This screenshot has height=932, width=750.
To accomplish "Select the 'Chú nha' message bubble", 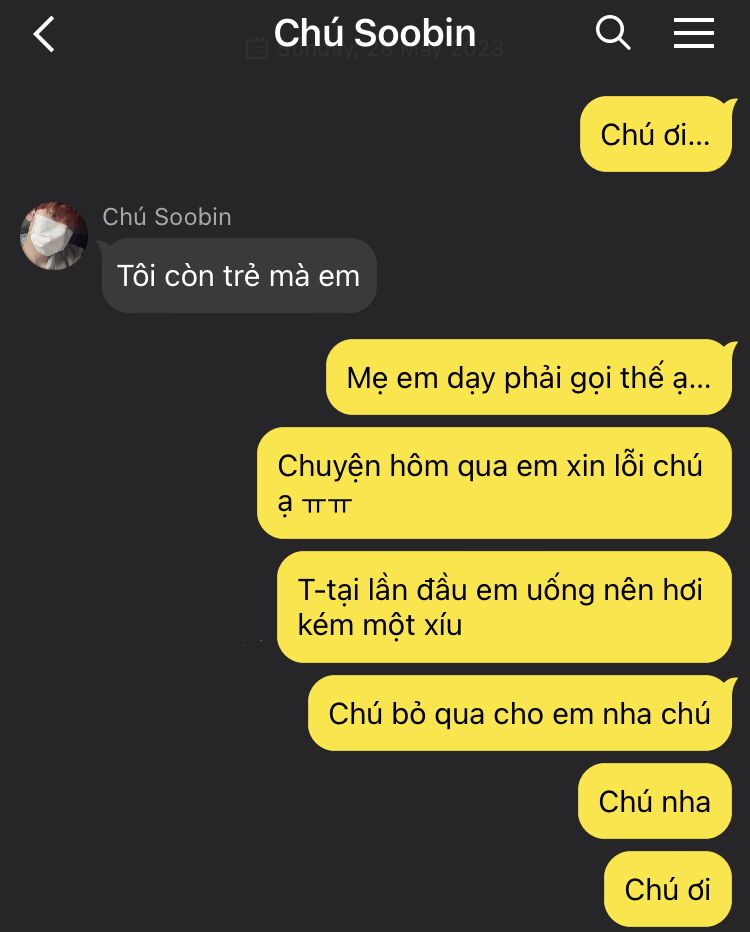I will pyautogui.click(x=655, y=801).
